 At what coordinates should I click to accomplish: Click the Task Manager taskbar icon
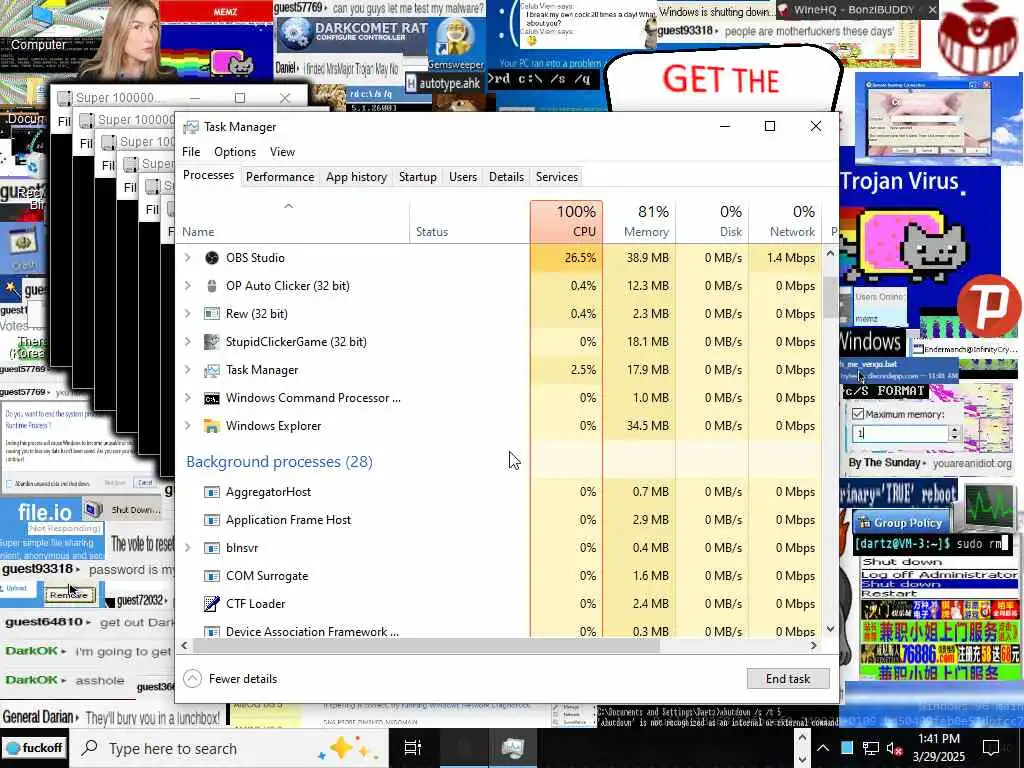point(513,748)
